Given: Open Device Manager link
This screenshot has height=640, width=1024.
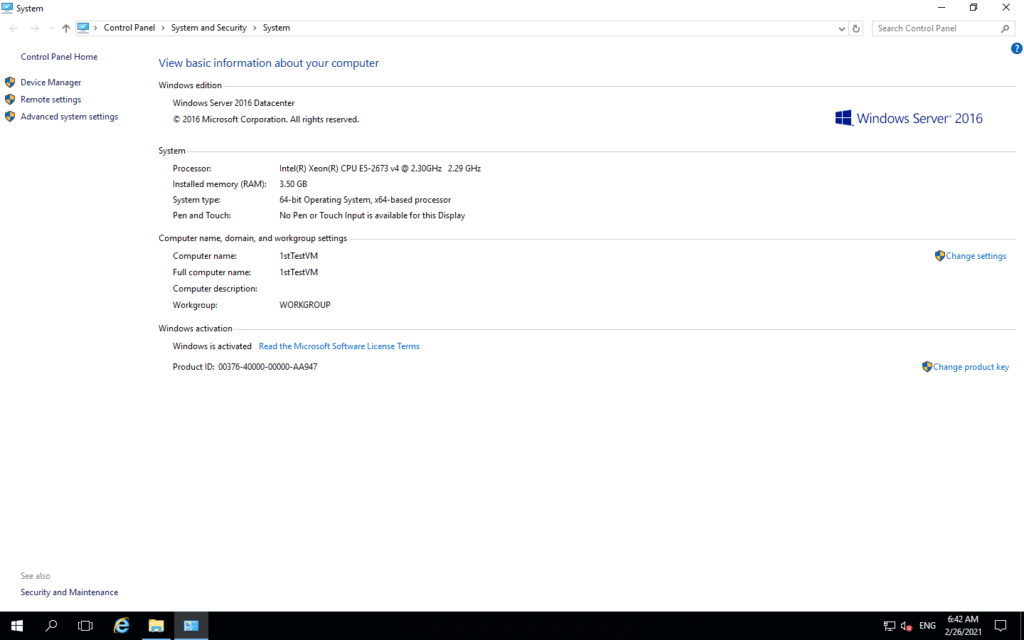Looking at the screenshot, I should tap(50, 82).
